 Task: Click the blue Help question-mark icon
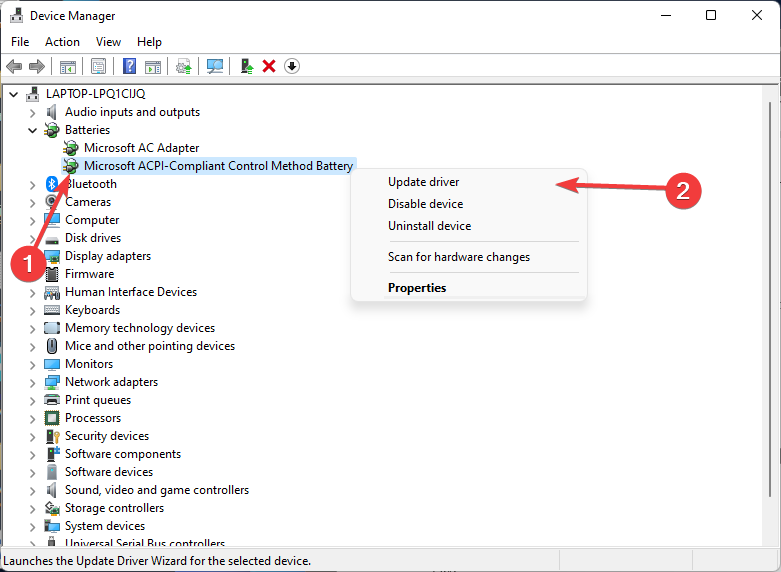(x=129, y=66)
